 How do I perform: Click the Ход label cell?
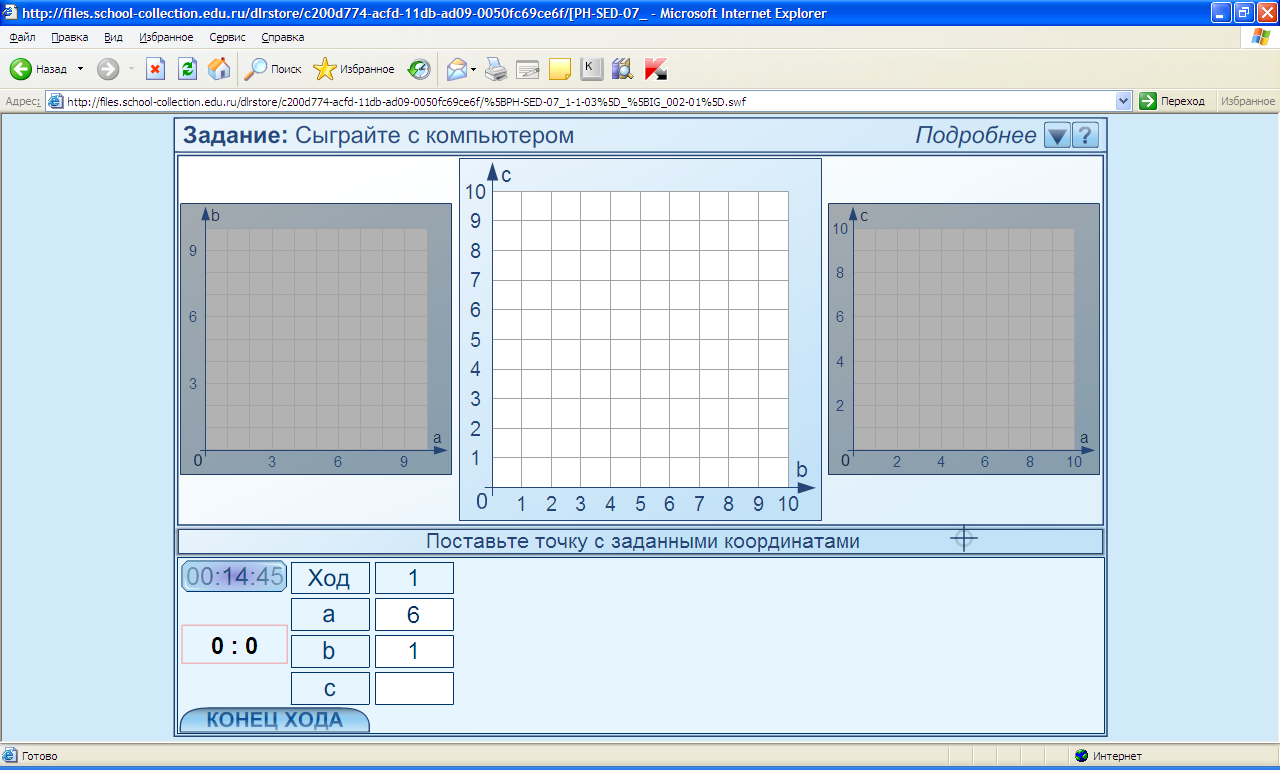330,578
